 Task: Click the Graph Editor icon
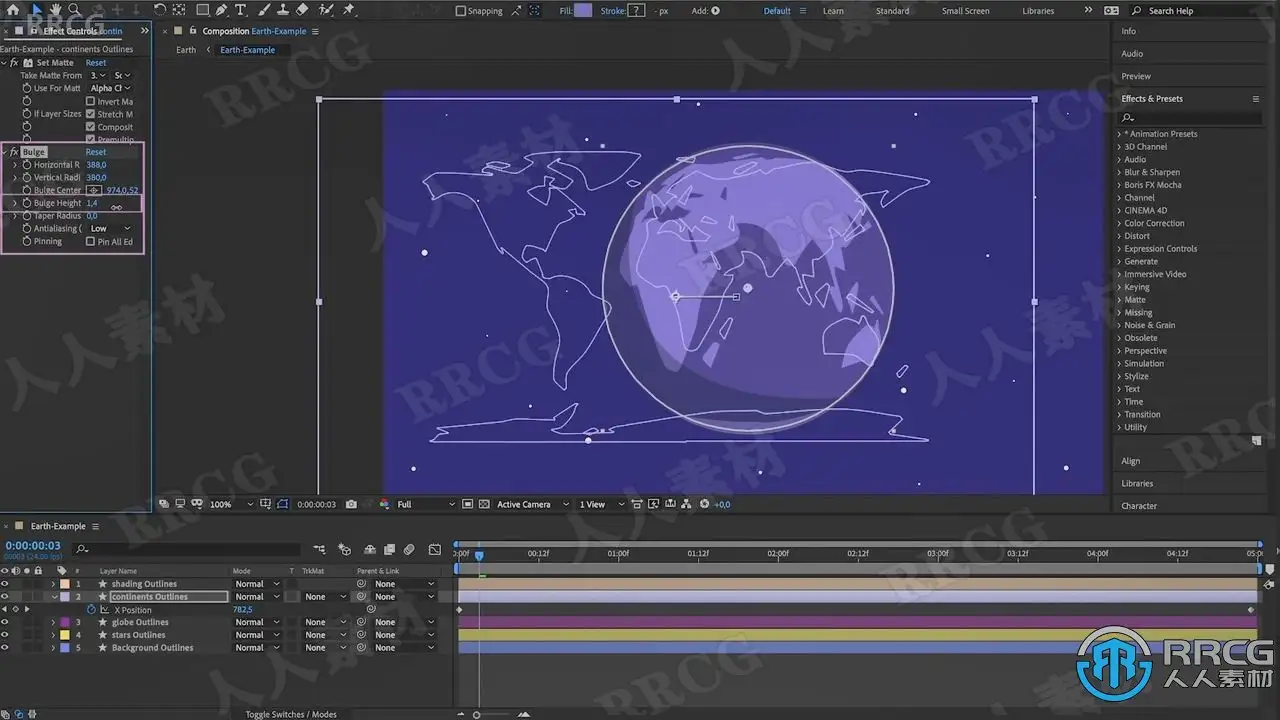pyautogui.click(x=434, y=549)
